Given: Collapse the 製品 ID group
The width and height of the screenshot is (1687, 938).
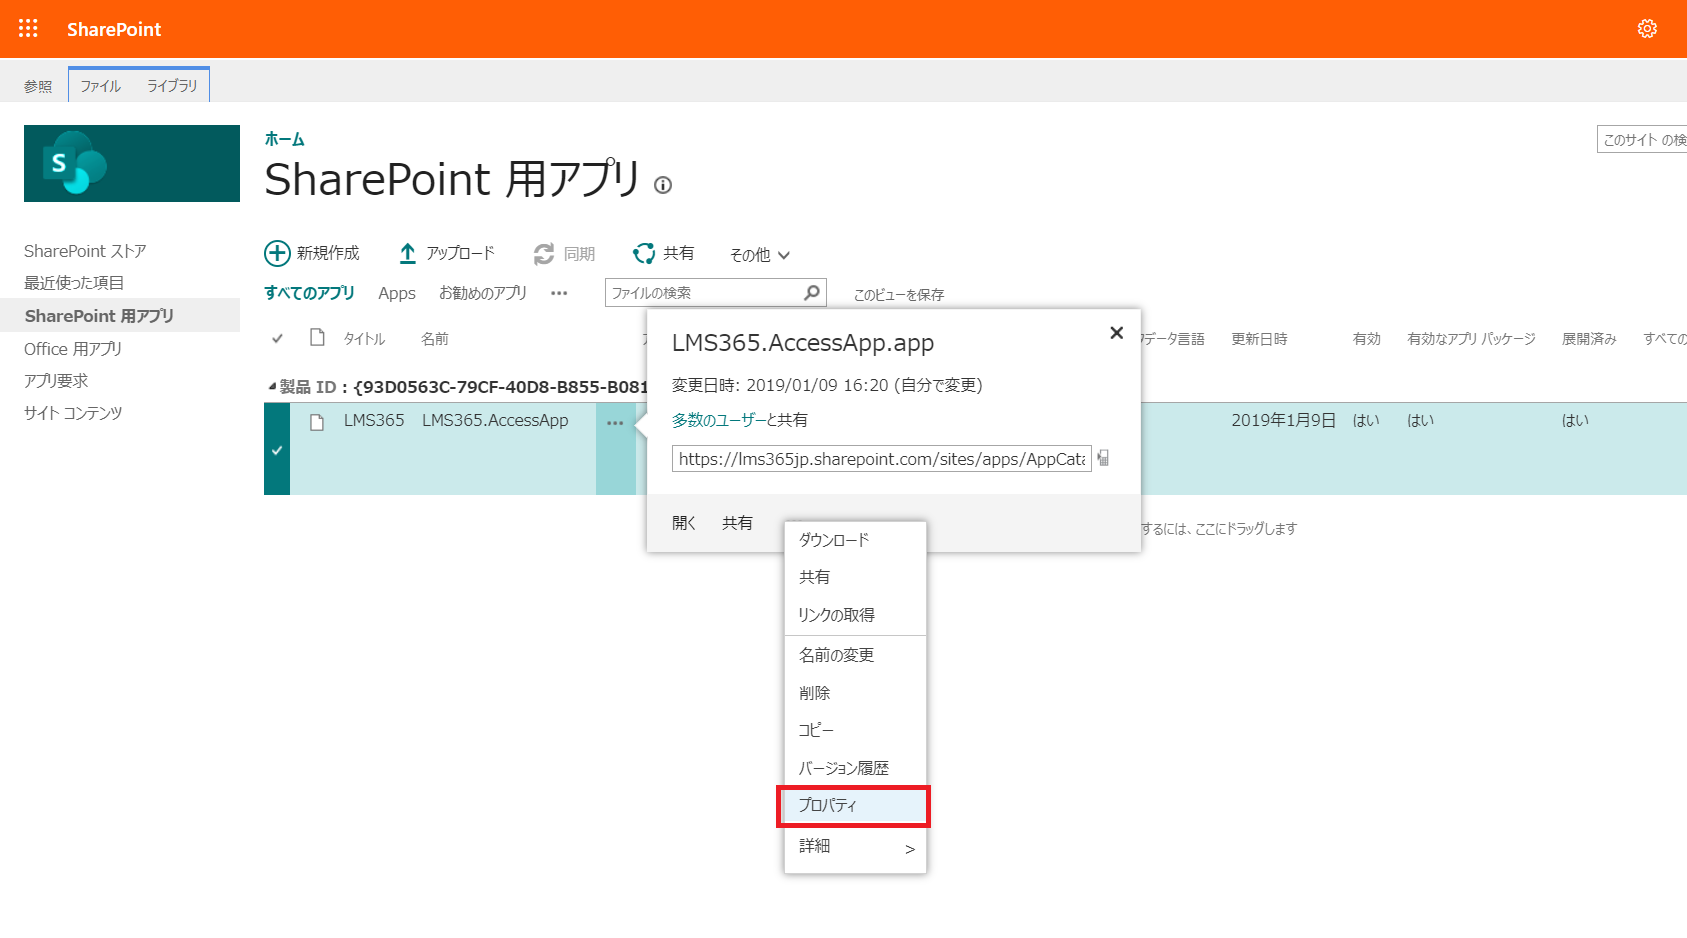Looking at the screenshot, I should [x=272, y=386].
